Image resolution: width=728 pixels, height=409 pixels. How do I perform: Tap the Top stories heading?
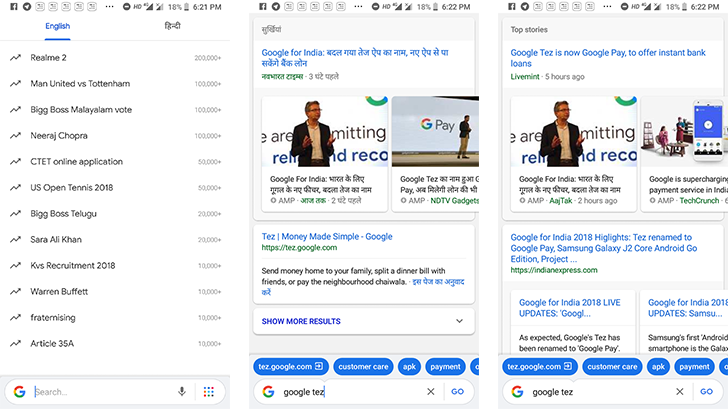529,29
